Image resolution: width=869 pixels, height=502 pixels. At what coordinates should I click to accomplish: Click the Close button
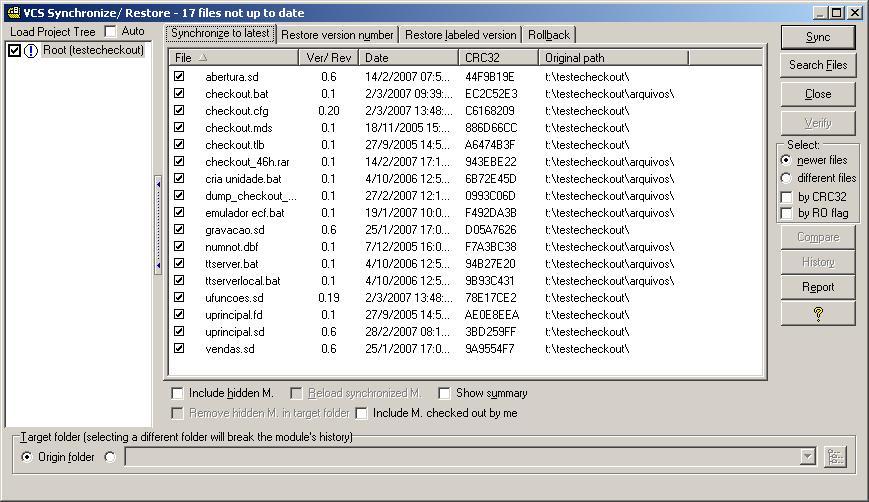pyautogui.click(x=817, y=94)
